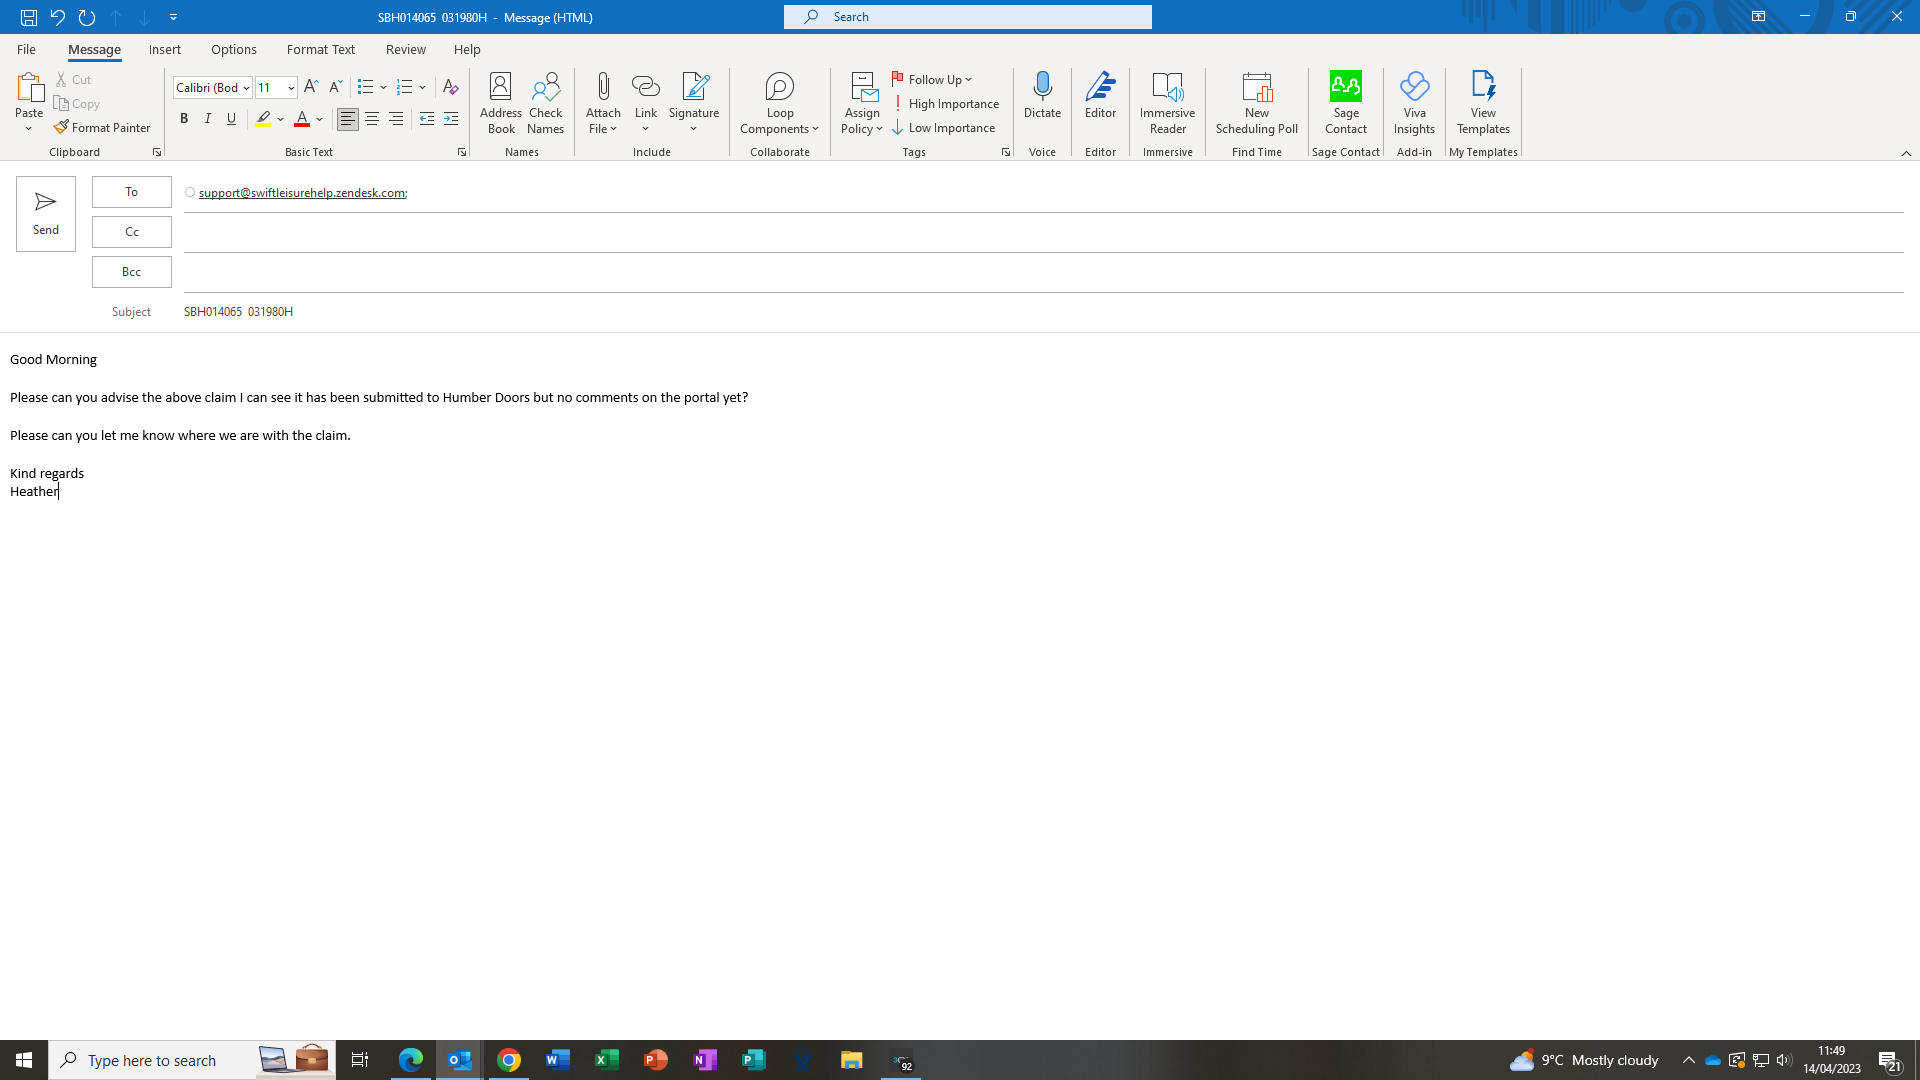Open the Address Book

[x=500, y=102]
